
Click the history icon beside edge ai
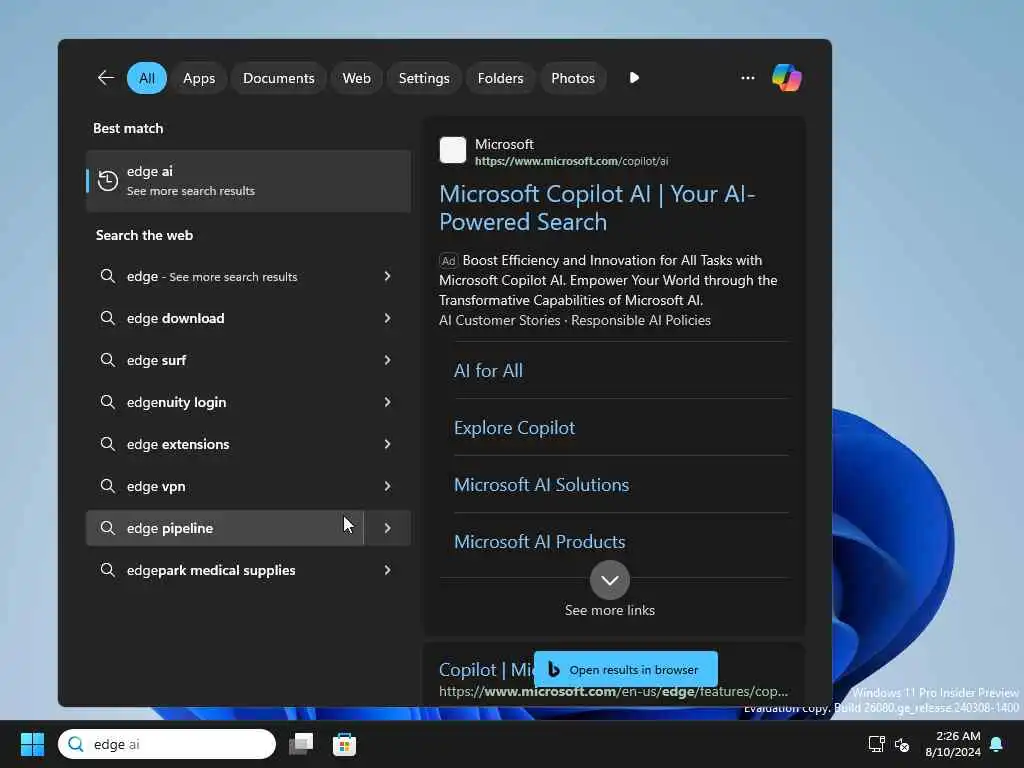point(108,181)
